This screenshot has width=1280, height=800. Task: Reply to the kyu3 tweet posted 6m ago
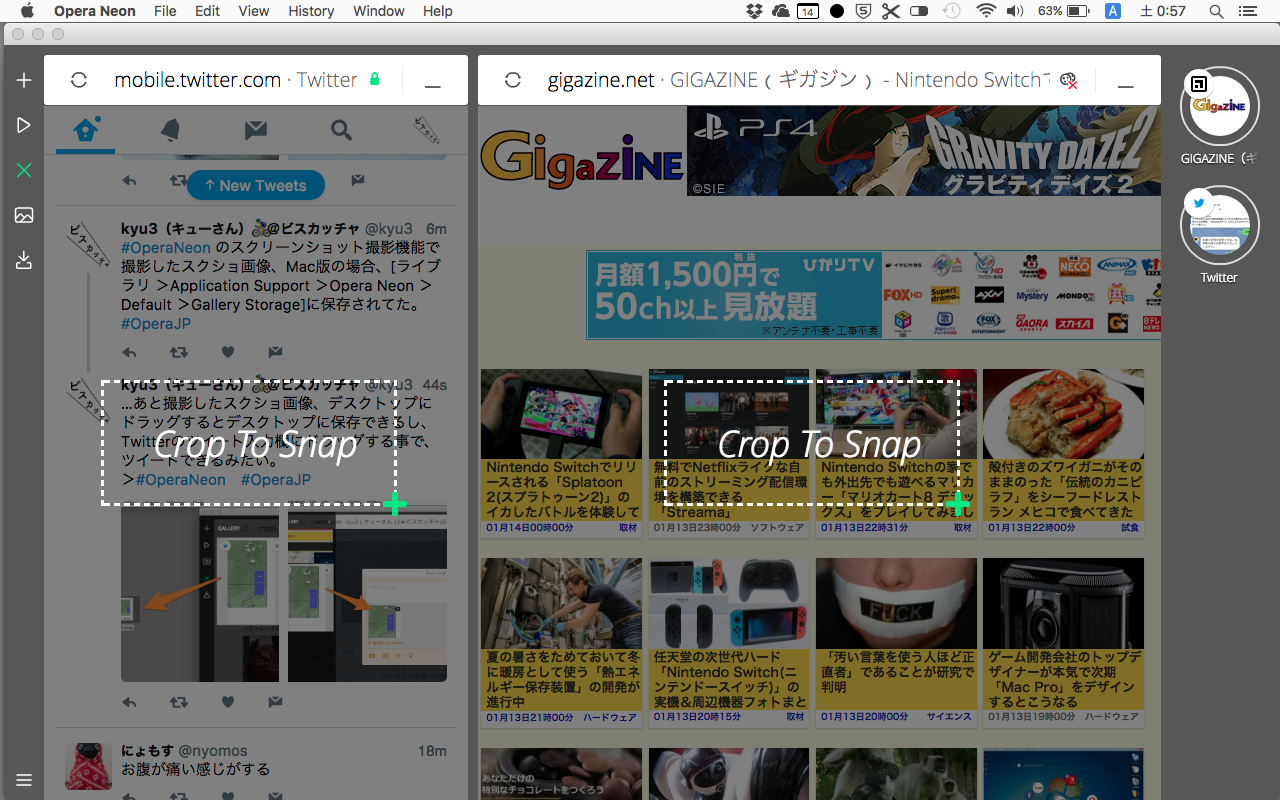point(129,352)
